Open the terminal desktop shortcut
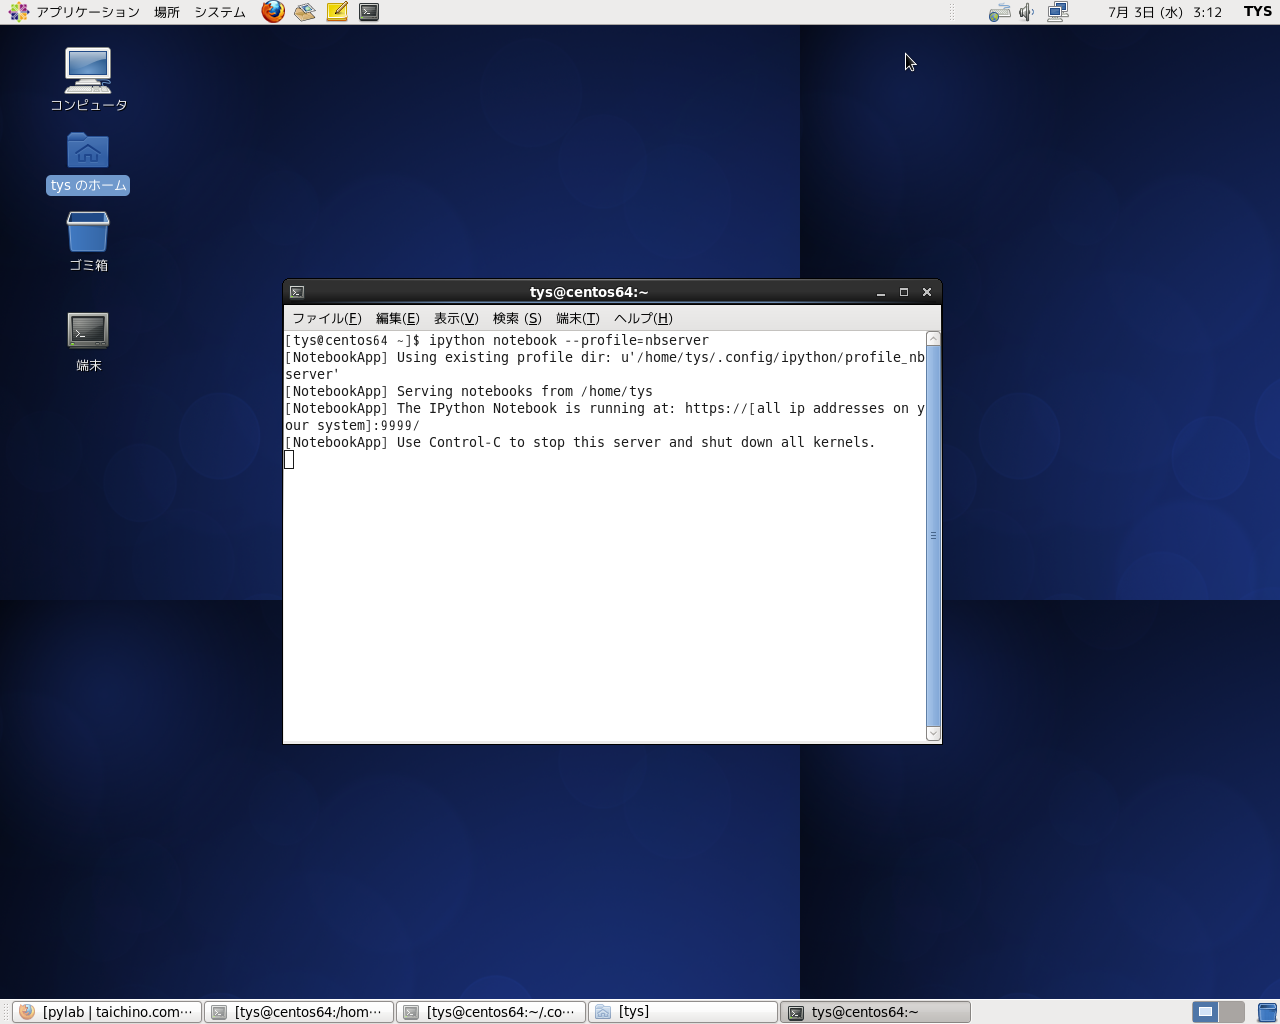Image resolution: width=1280 pixels, height=1024 pixels. point(88,331)
